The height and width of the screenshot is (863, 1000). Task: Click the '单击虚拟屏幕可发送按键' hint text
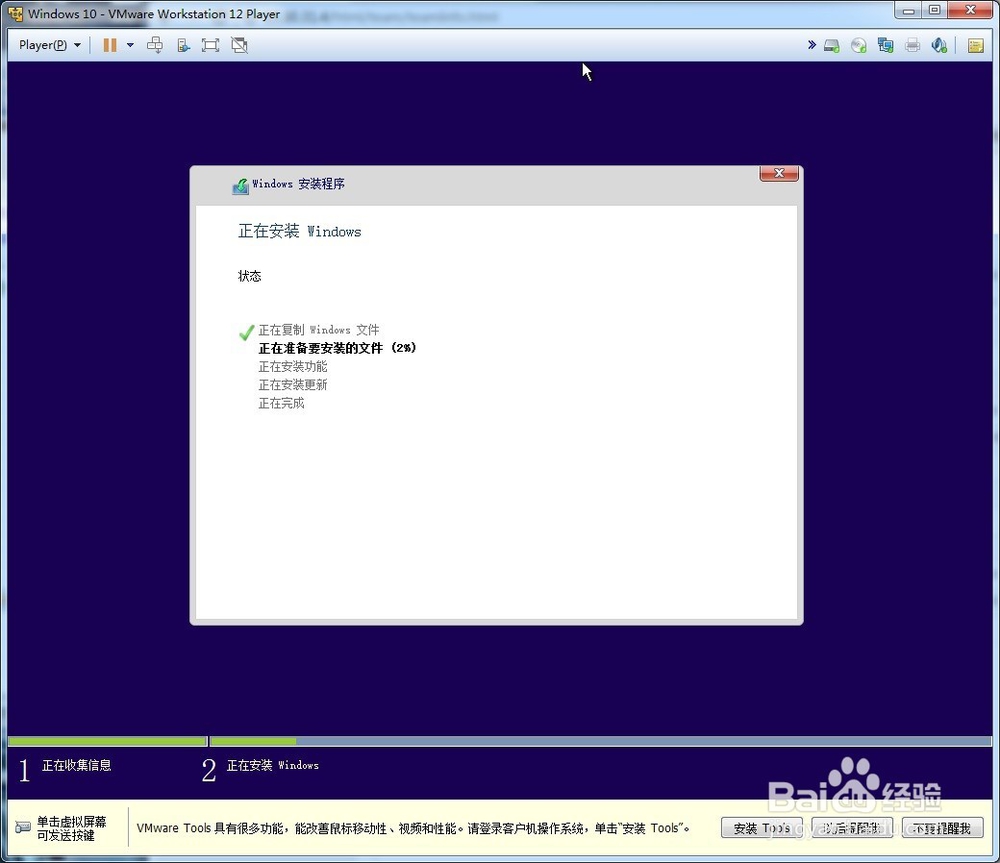tap(71, 829)
